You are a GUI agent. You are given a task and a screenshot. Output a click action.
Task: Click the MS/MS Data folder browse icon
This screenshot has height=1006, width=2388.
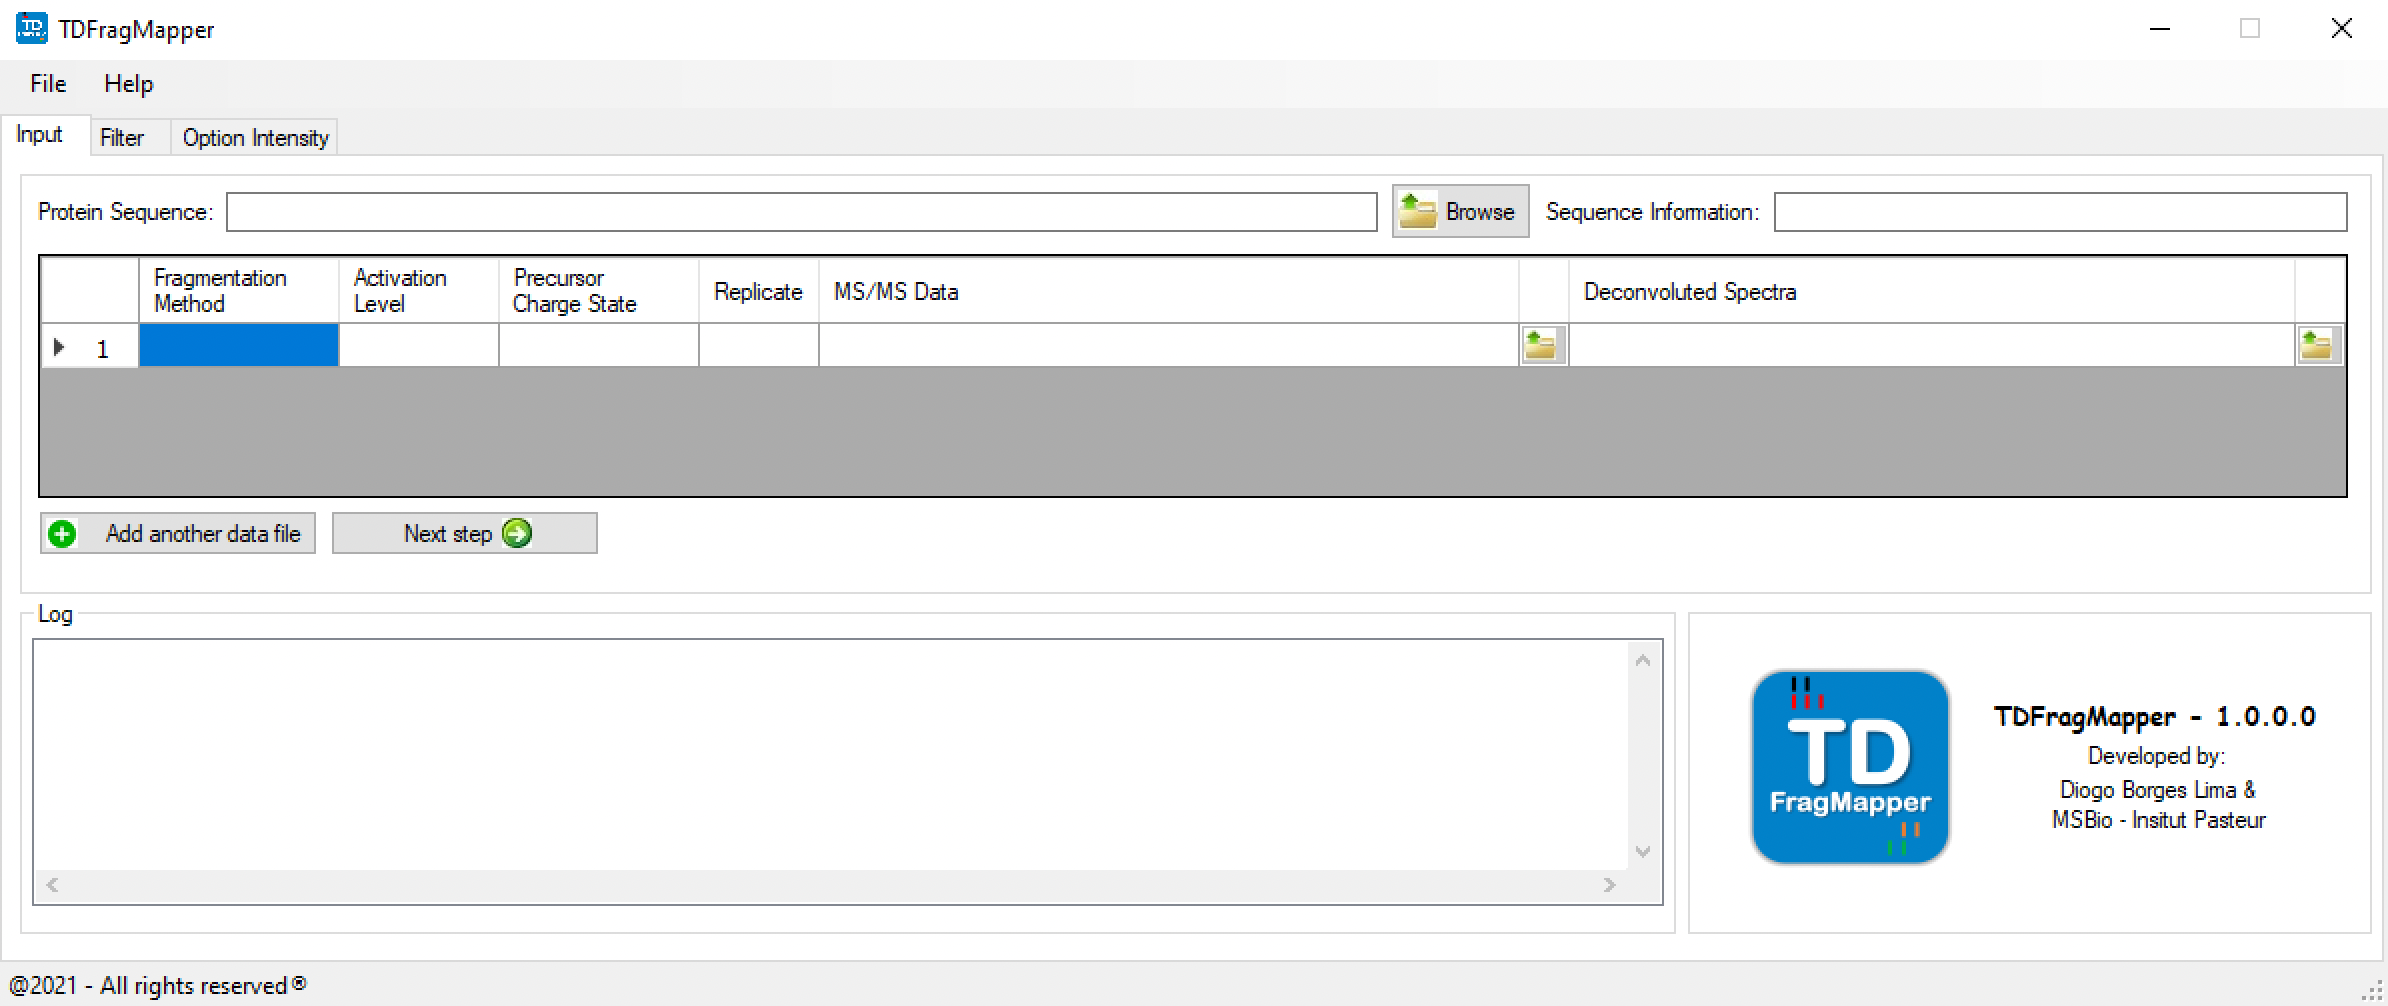point(1543,346)
